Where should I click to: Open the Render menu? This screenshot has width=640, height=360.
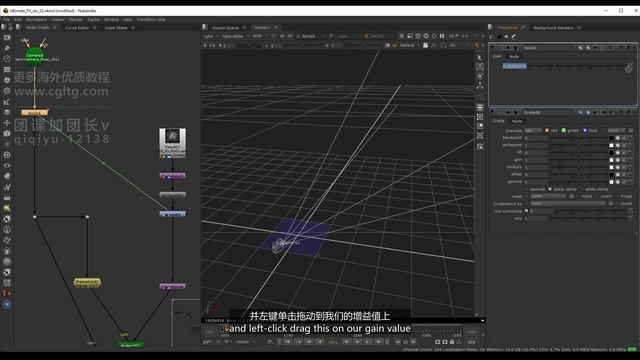tap(76, 20)
